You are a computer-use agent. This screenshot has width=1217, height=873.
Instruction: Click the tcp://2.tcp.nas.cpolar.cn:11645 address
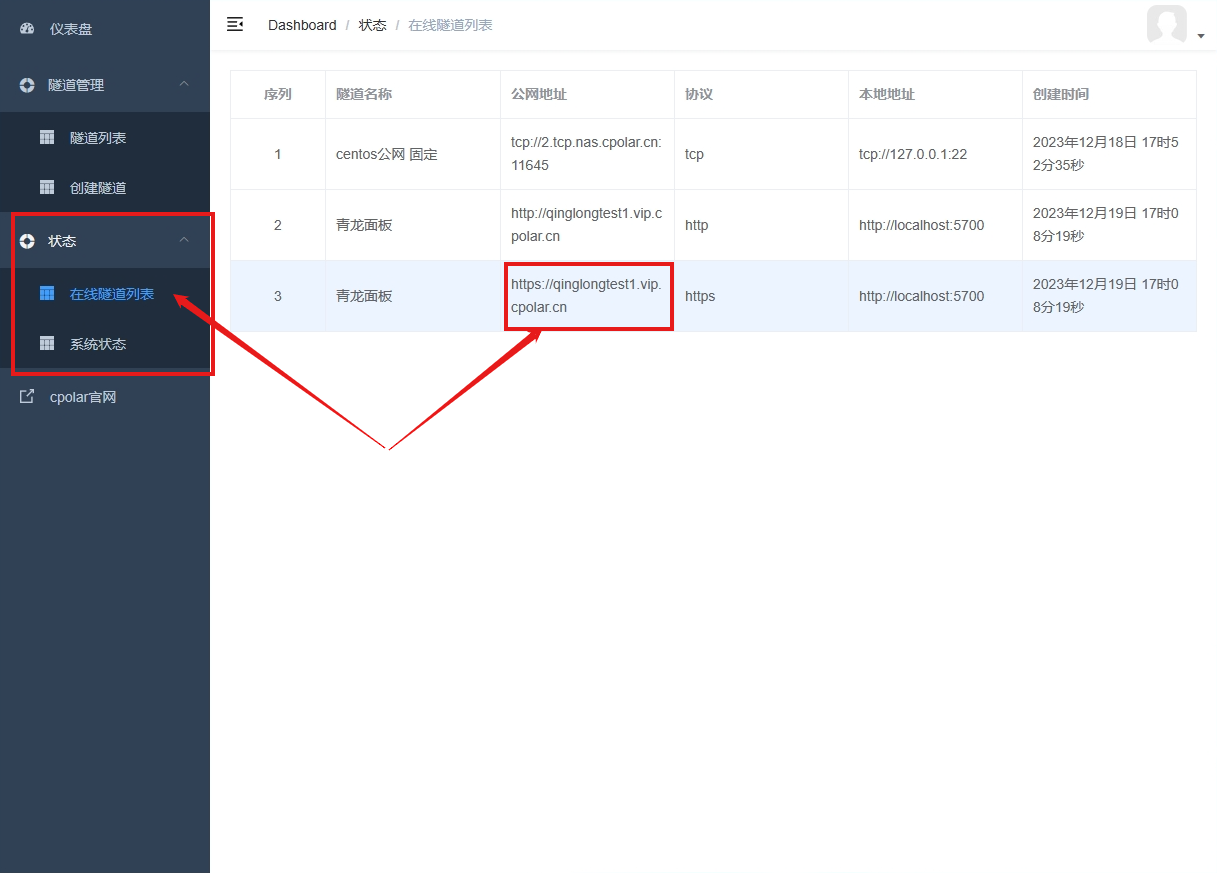click(586, 154)
